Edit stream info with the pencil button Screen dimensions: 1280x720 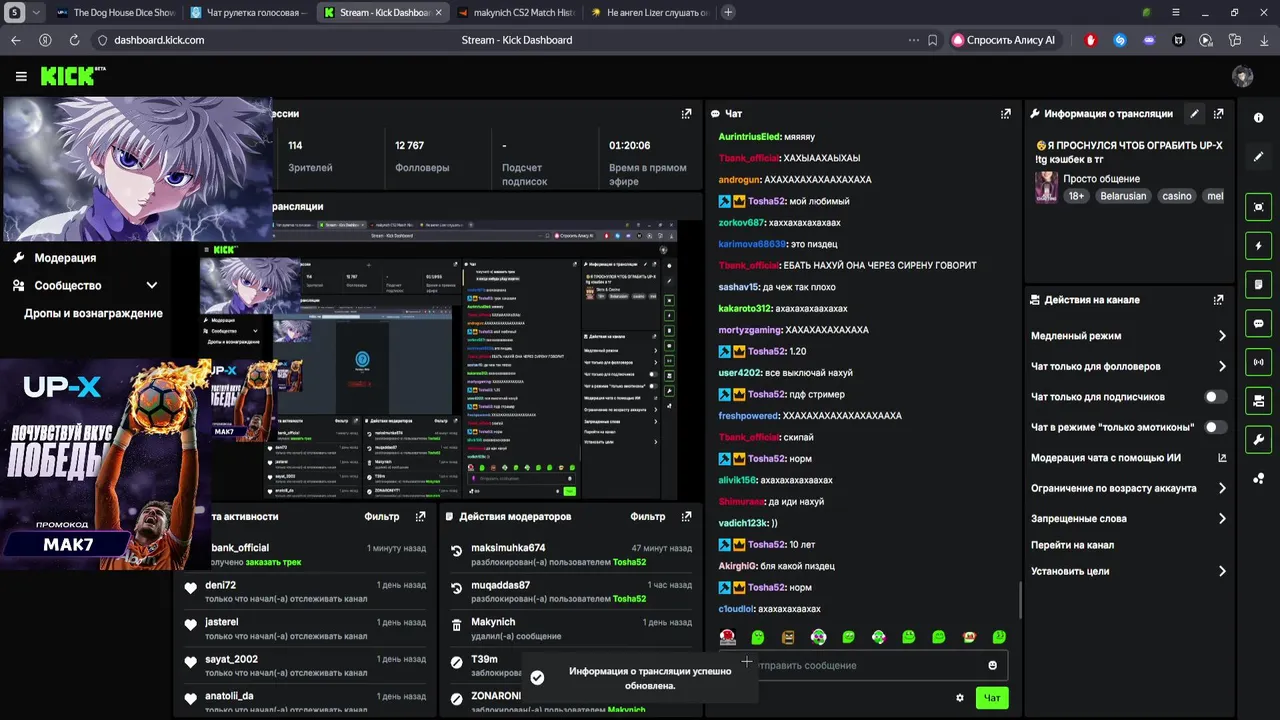pyautogui.click(x=1194, y=114)
